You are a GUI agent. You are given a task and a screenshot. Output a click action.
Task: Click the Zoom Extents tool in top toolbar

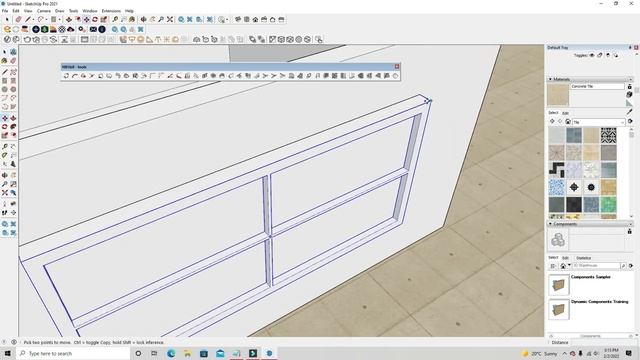pyautogui.click(x=170, y=19)
